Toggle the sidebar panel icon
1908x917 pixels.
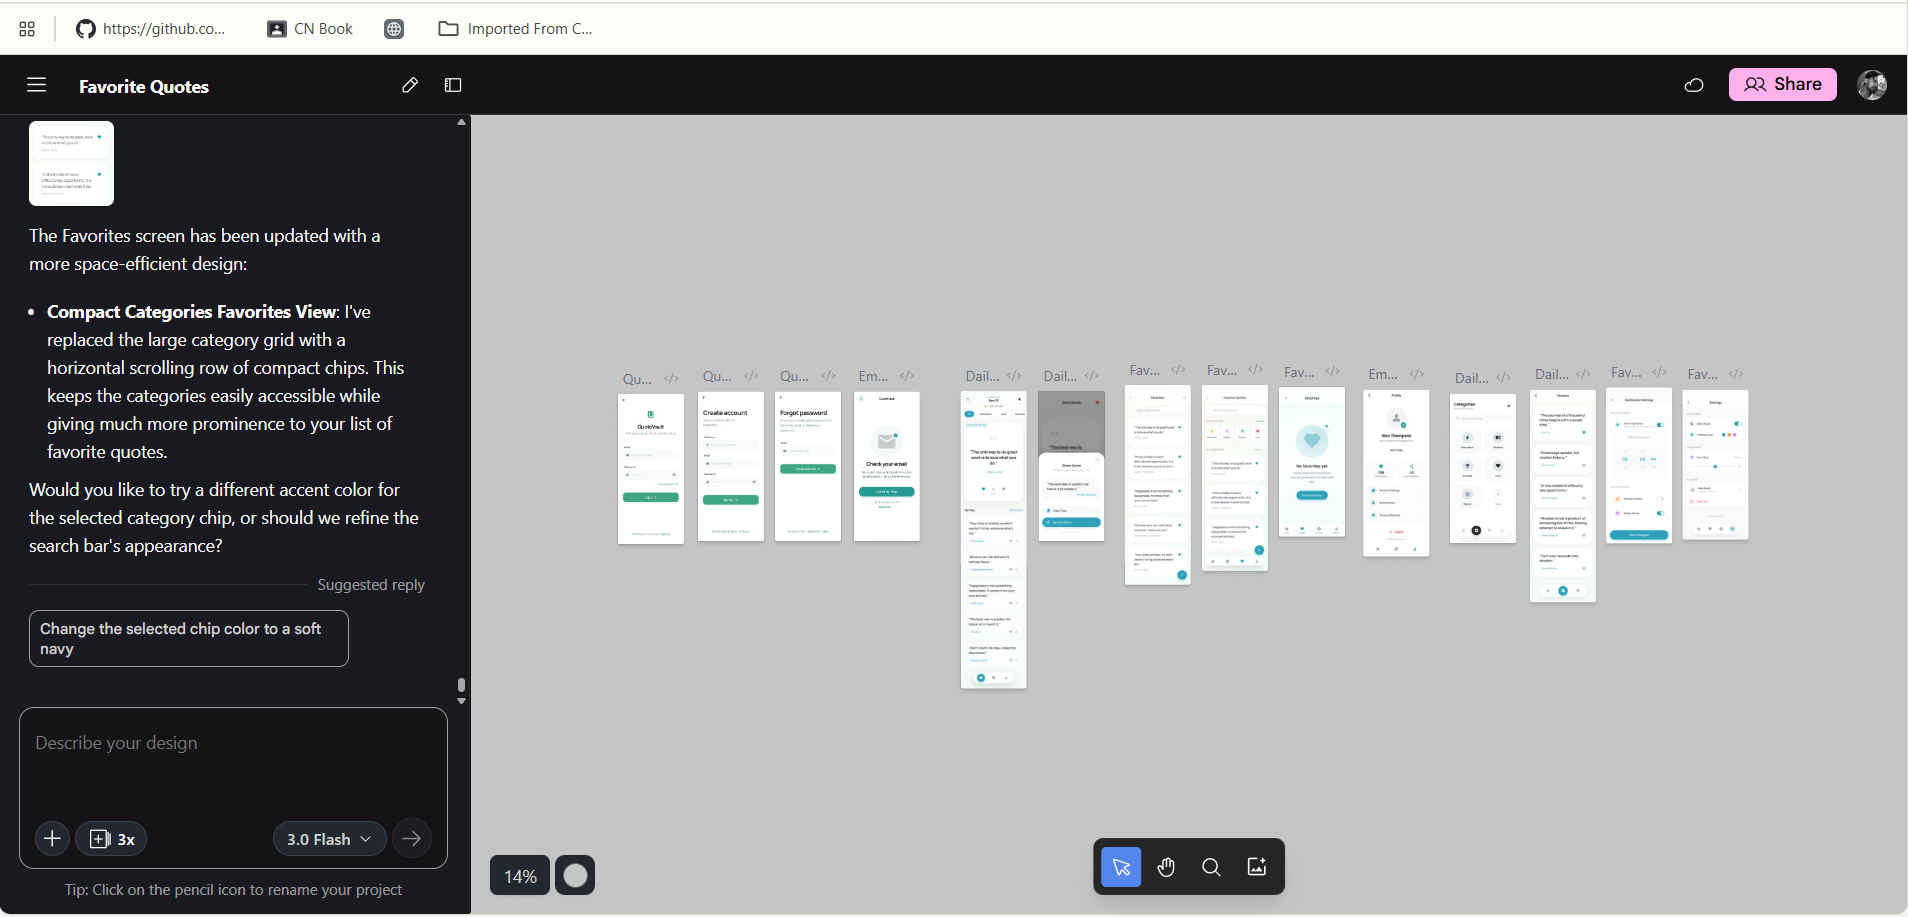tap(453, 85)
